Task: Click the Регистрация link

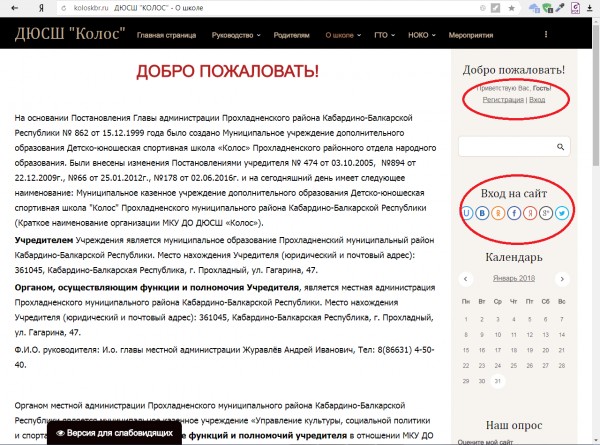Action: [503, 99]
